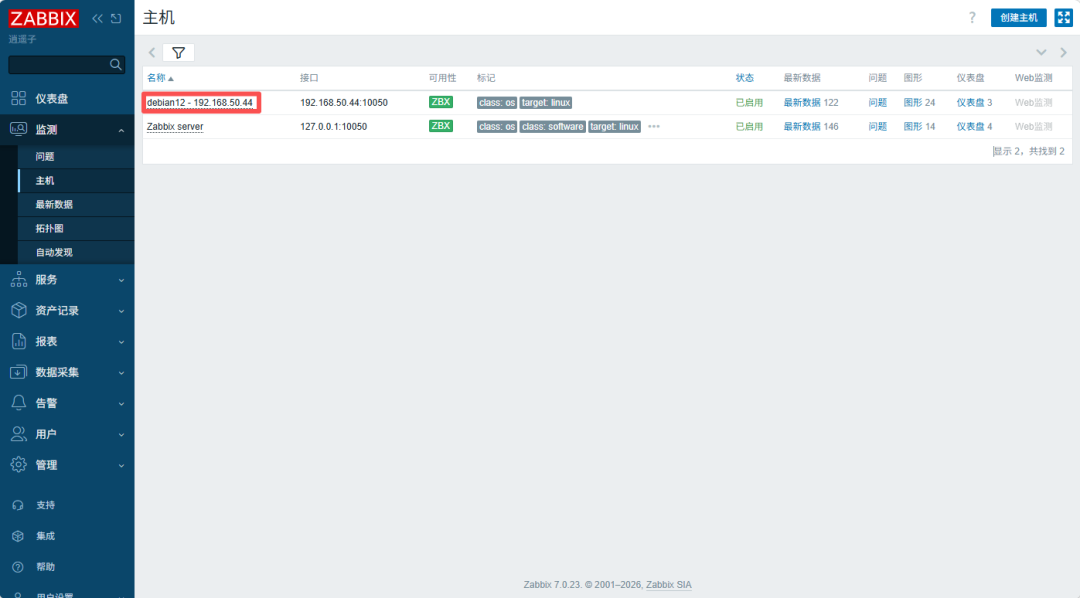1080x598 pixels.
Task: Open 仪表盘 4 for Zabbix server
Action: point(970,127)
